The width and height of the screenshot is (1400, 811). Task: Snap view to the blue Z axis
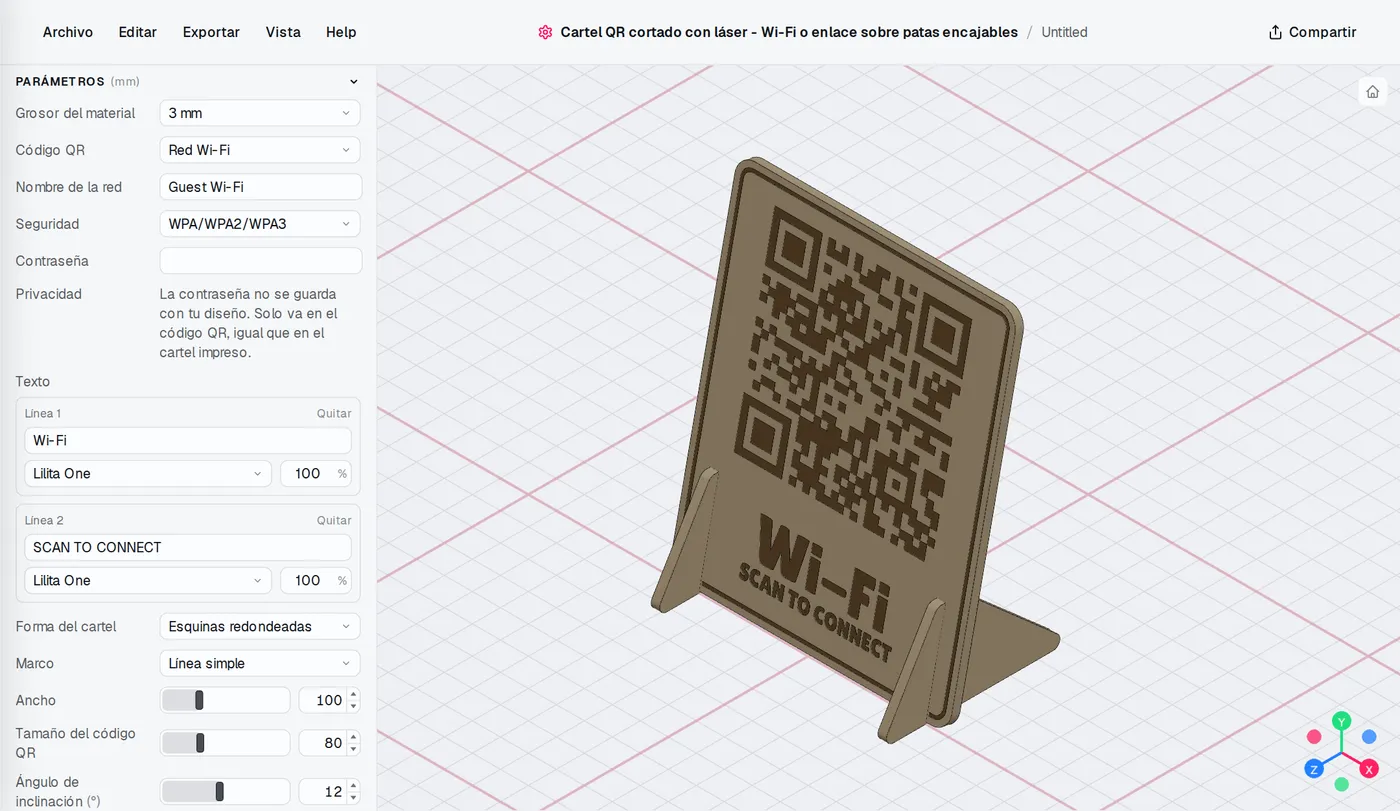[x=1314, y=769]
